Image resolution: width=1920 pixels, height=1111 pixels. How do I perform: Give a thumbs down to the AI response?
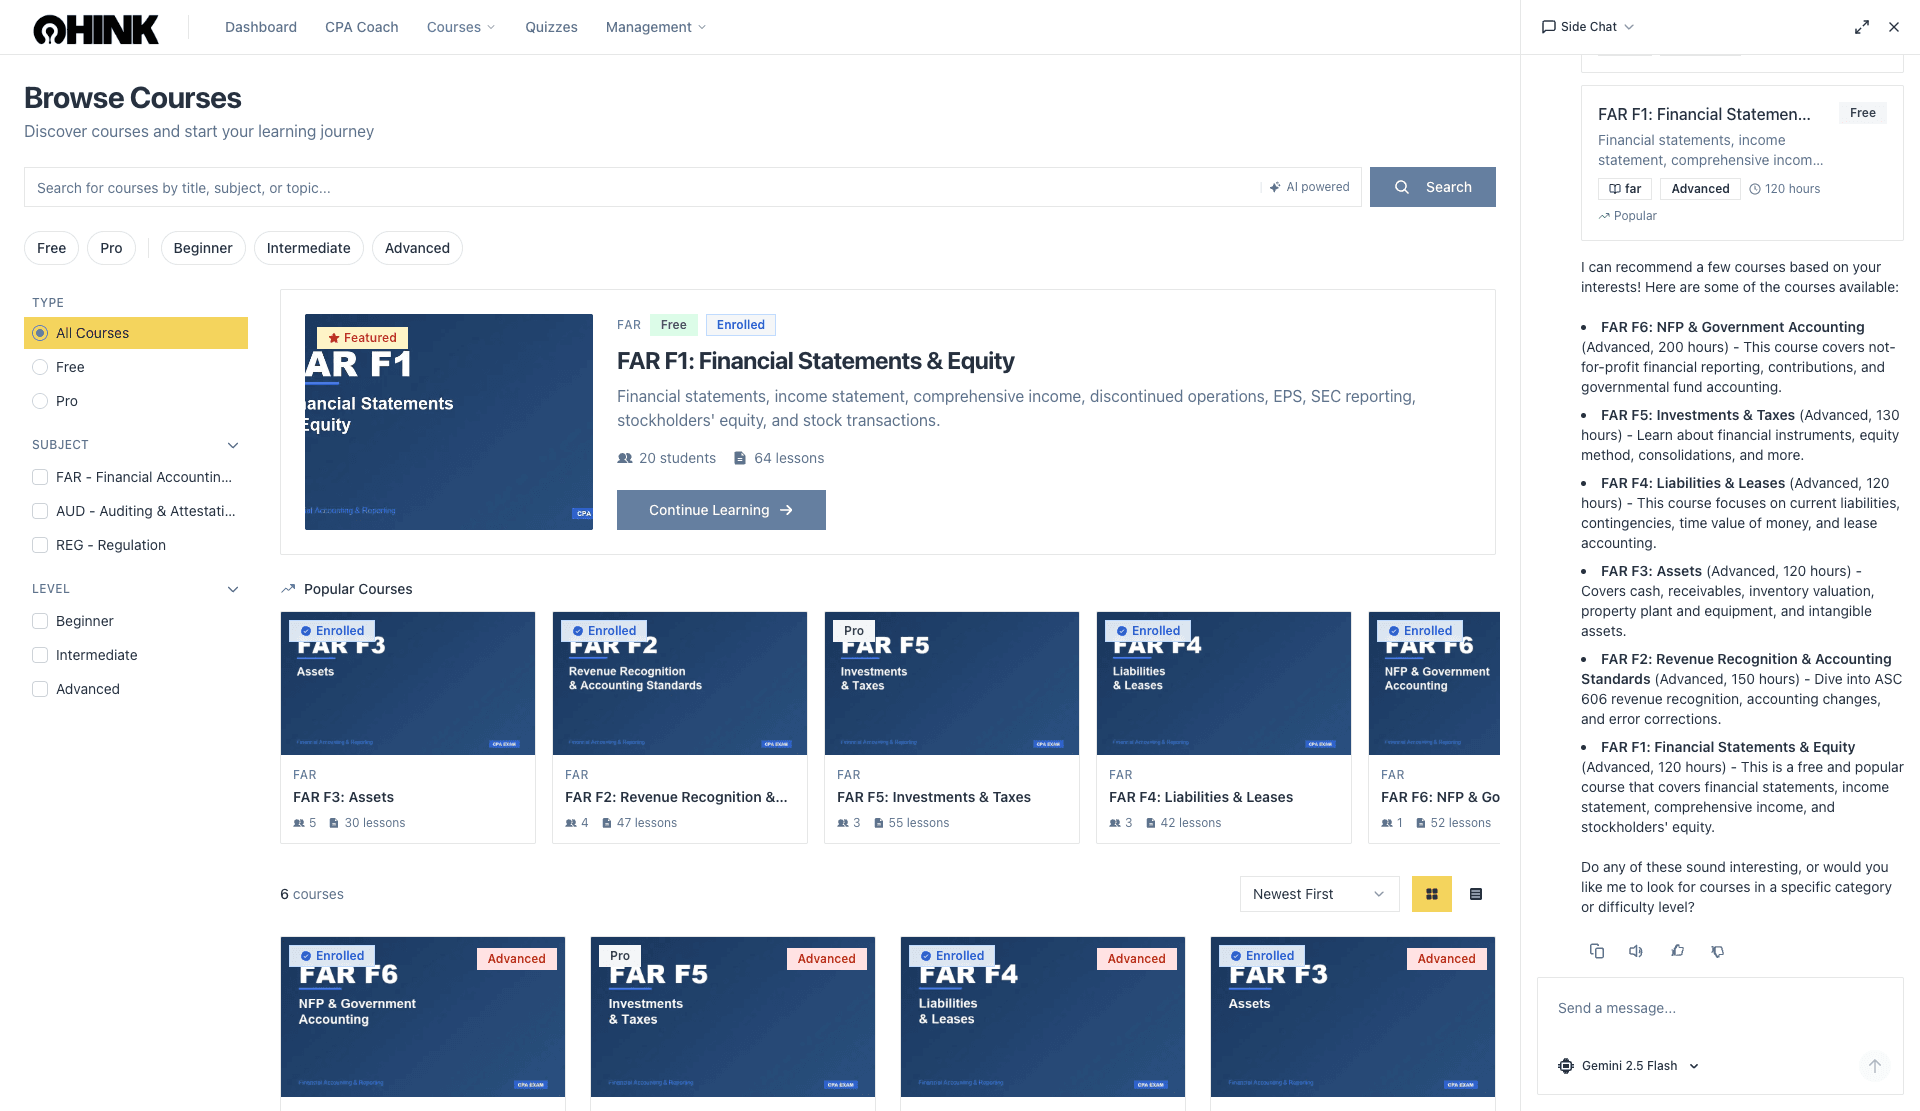click(x=1718, y=951)
